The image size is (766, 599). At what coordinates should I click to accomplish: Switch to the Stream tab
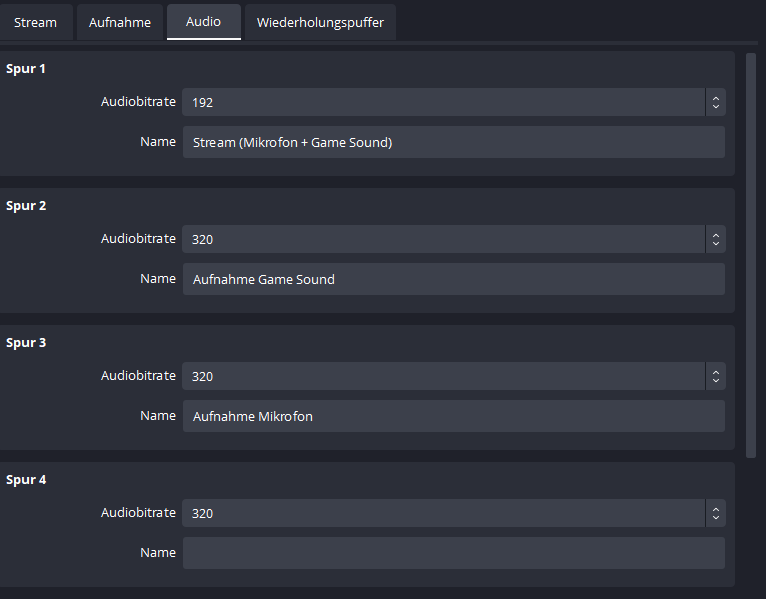tap(35, 22)
